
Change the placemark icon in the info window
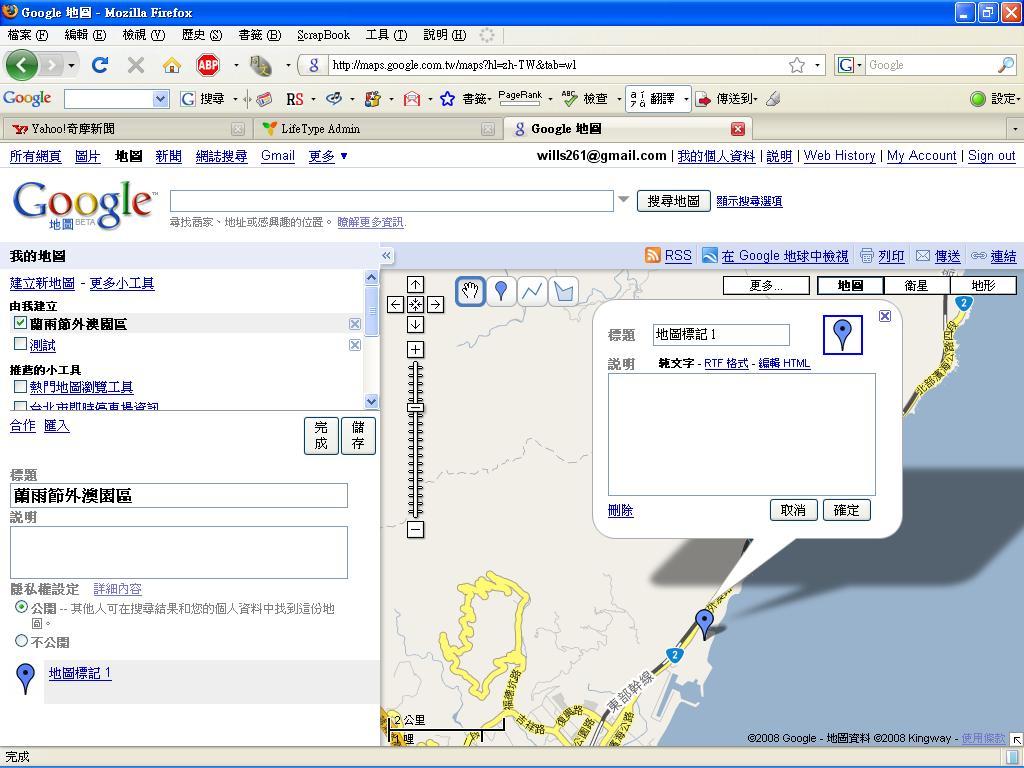[842, 335]
